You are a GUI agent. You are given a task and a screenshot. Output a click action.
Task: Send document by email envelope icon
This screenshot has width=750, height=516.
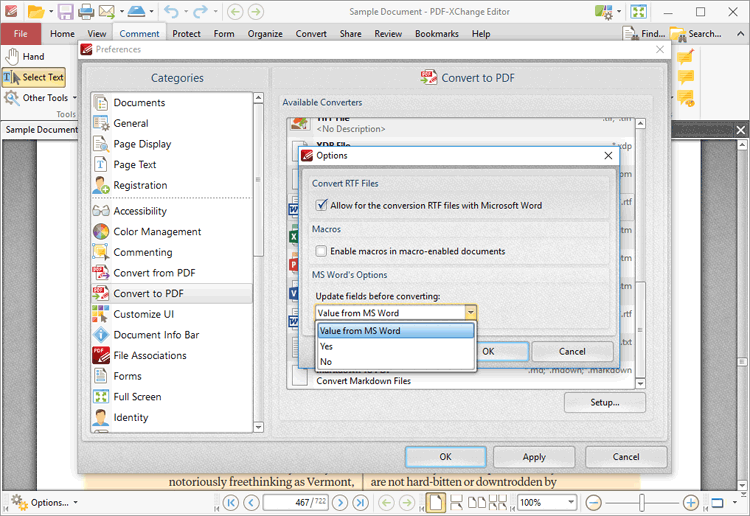click(x=107, y=11)
